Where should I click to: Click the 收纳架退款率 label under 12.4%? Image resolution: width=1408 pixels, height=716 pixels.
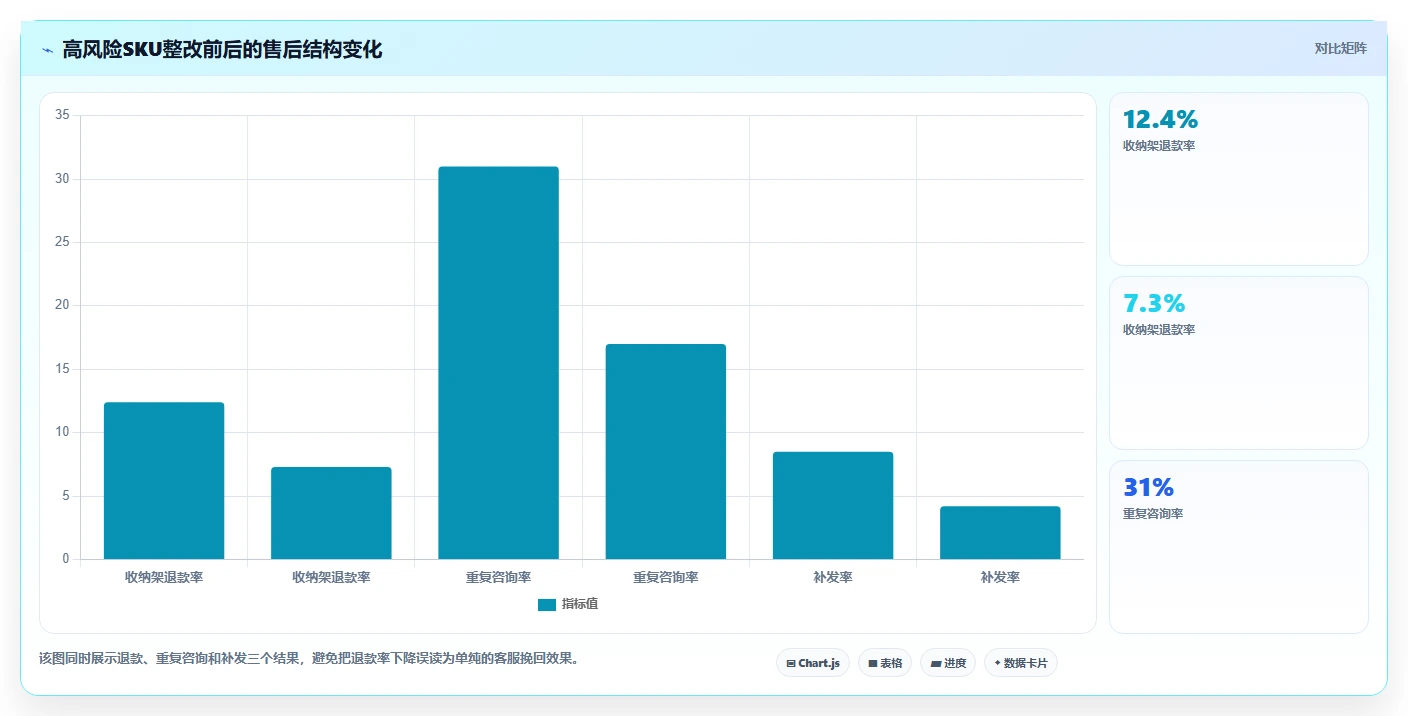click(1159, 146)
